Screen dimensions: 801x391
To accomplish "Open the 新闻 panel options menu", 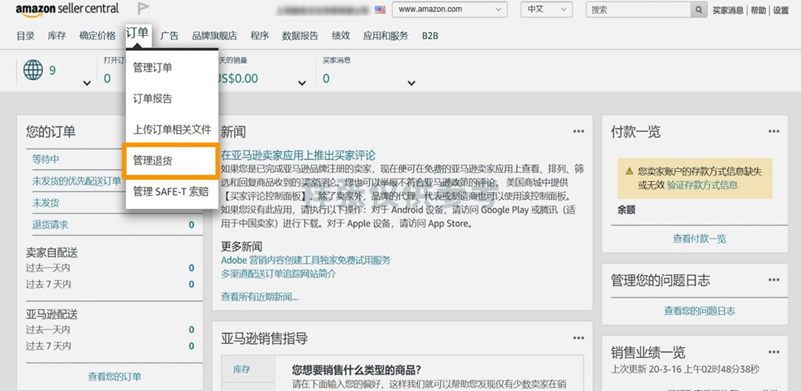I will pos(578,131).
